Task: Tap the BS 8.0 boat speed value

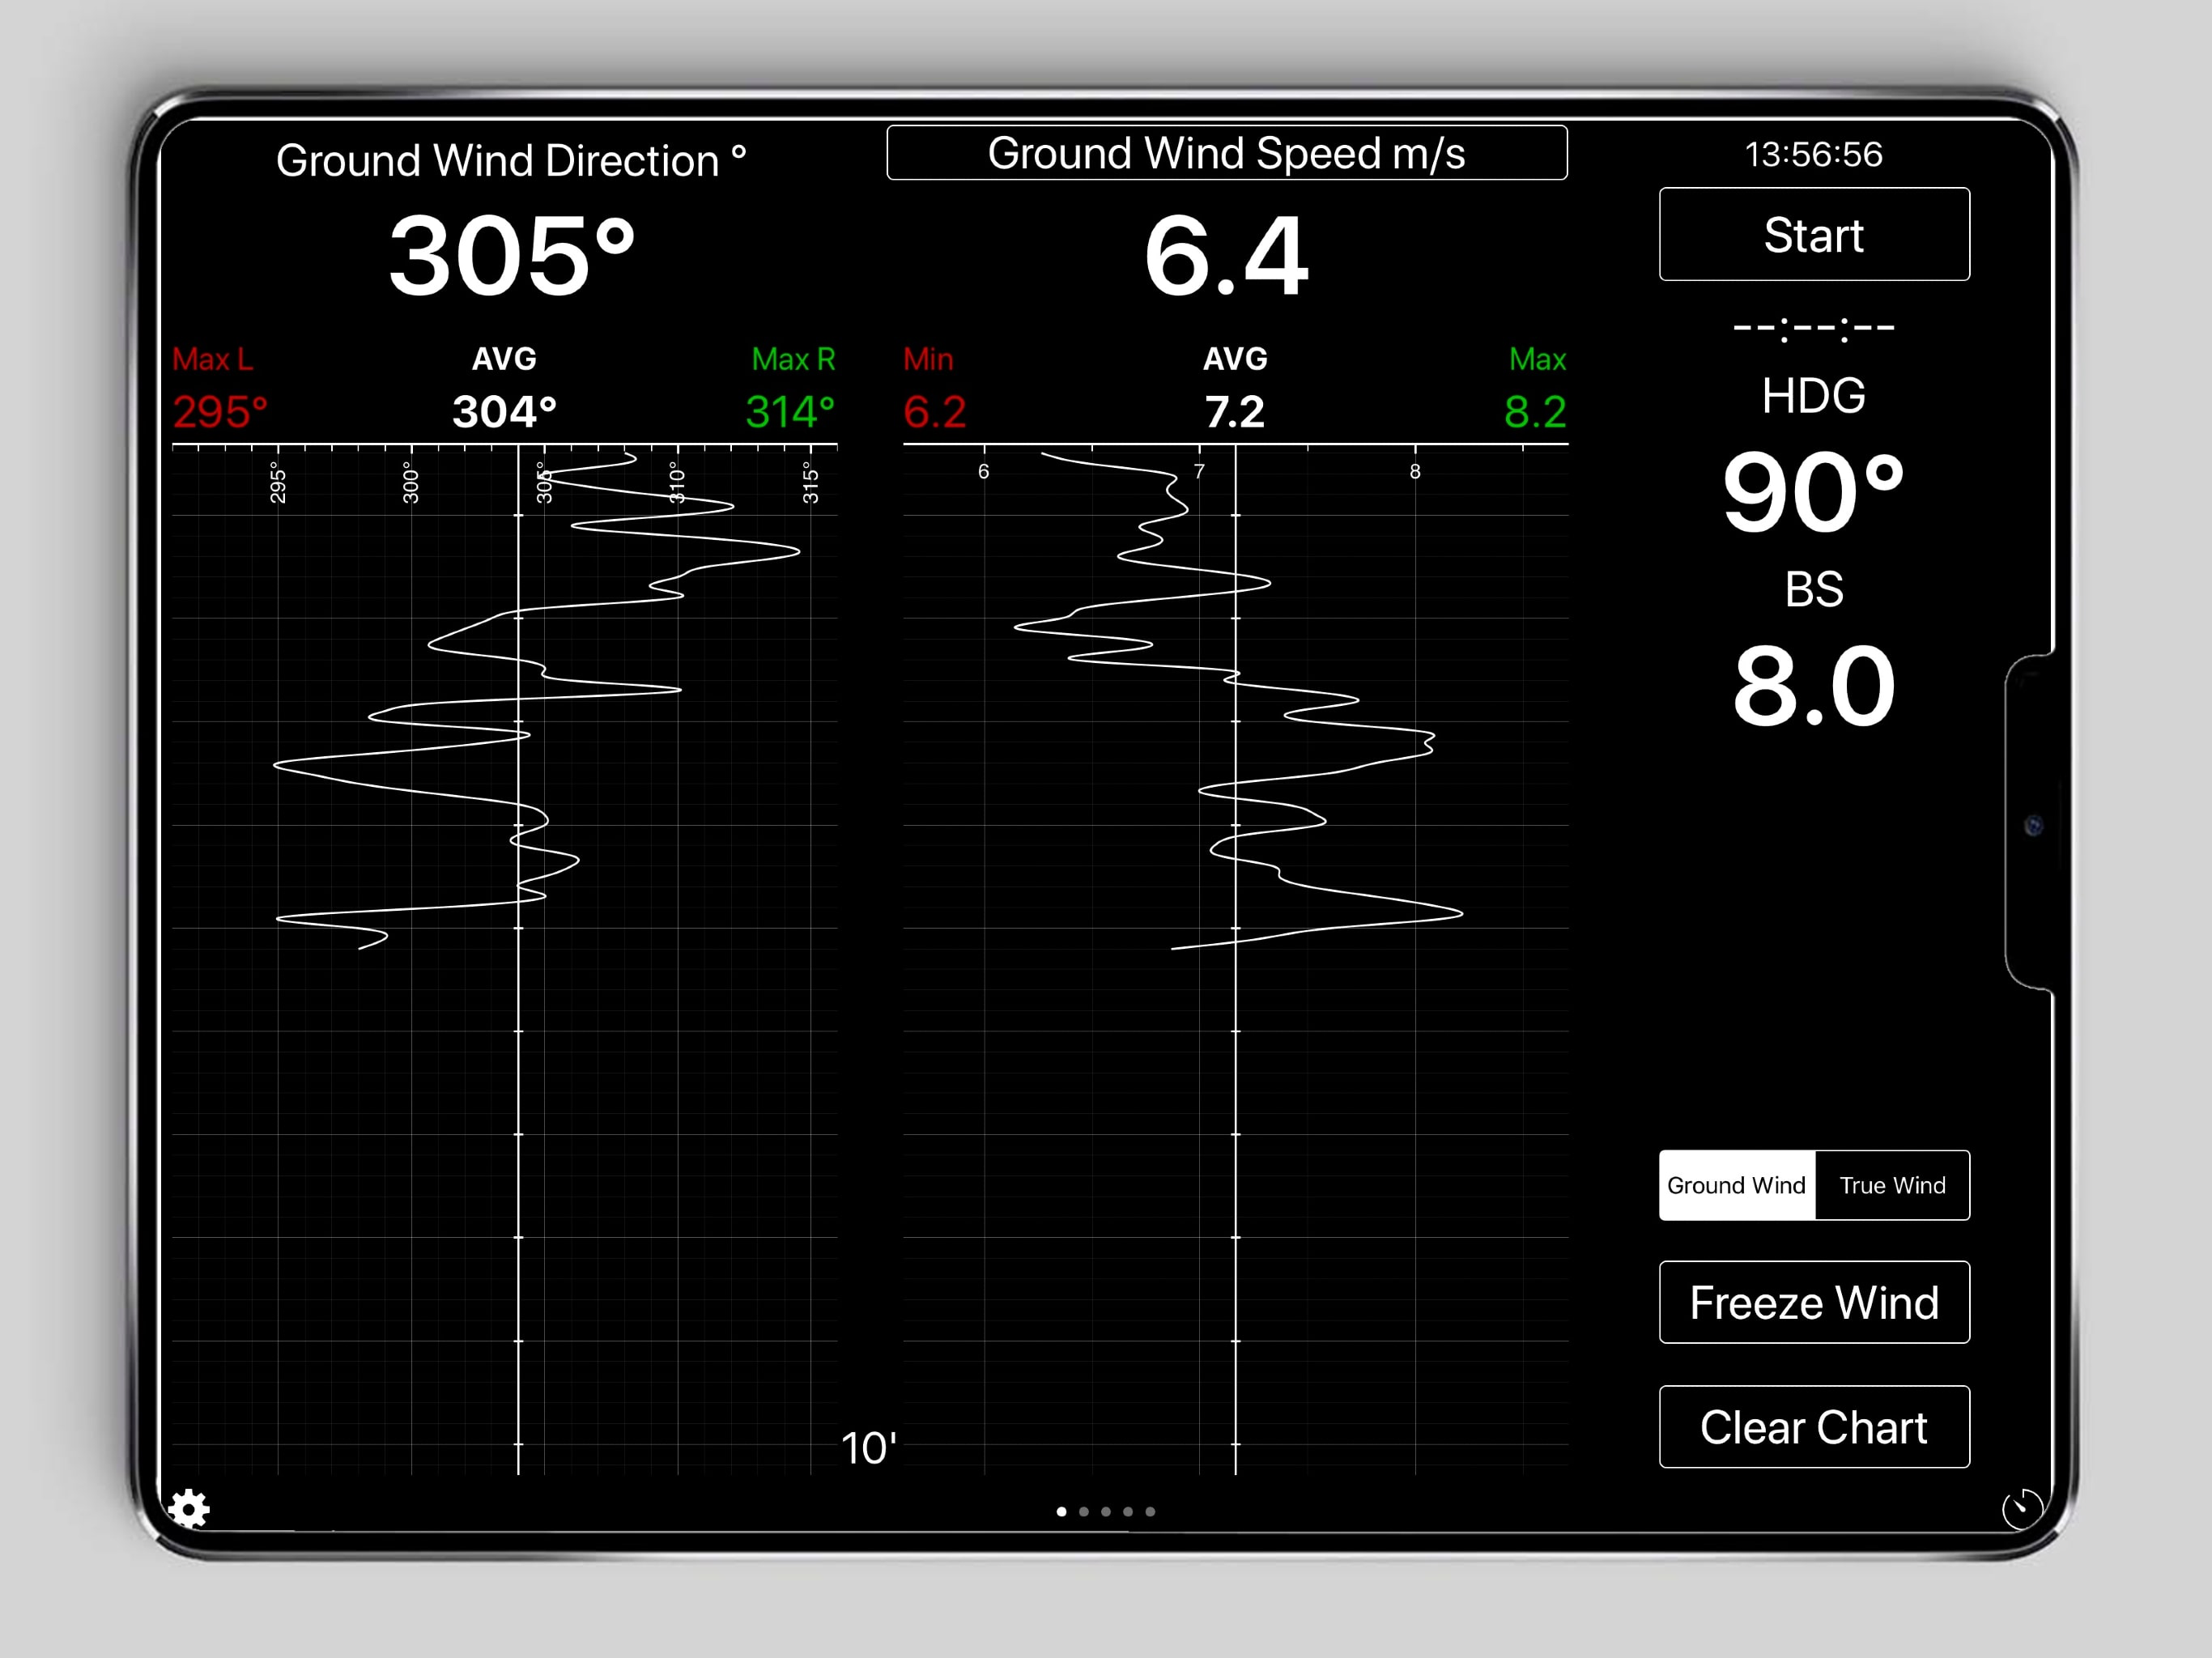Action: (x=1813, y=686)
